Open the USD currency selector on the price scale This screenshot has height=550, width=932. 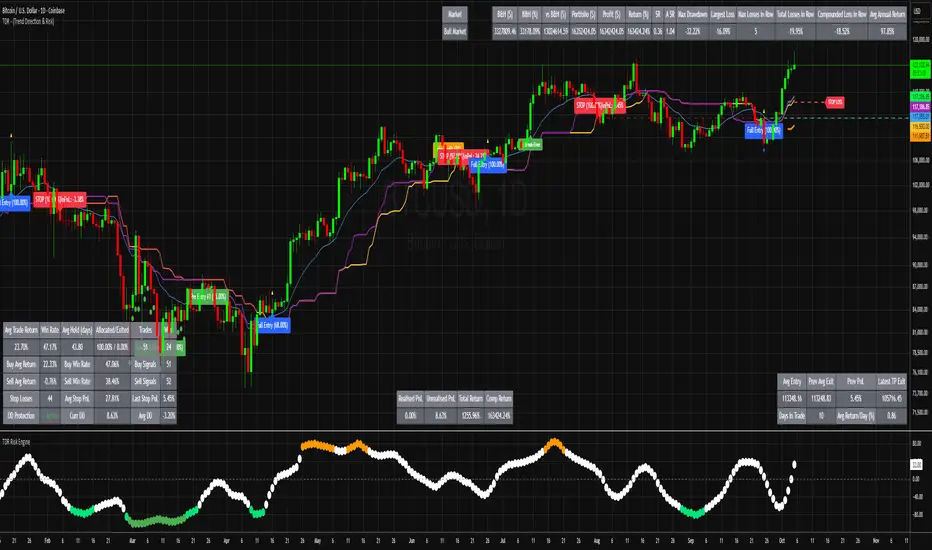(917, 11)
